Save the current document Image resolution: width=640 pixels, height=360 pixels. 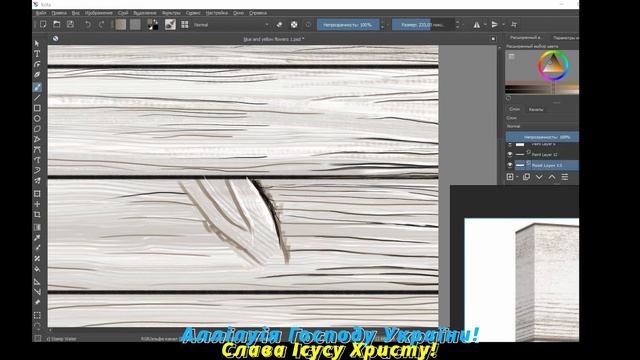[70, 24]
